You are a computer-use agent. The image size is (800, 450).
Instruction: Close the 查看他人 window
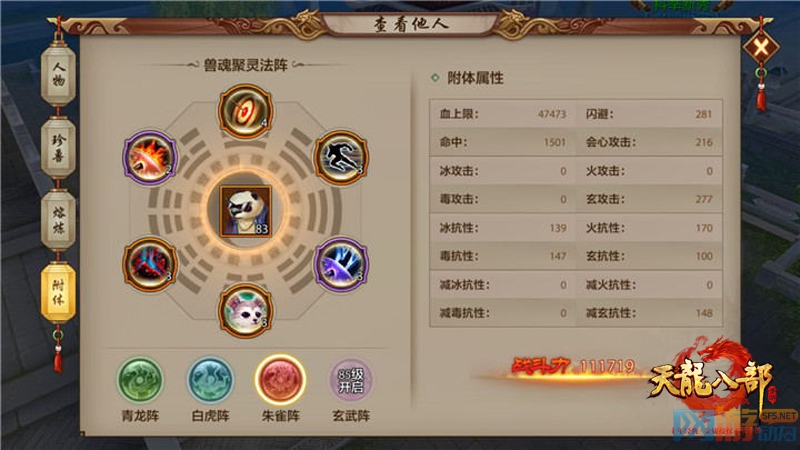pyautogui.click(x=761, y=48)
